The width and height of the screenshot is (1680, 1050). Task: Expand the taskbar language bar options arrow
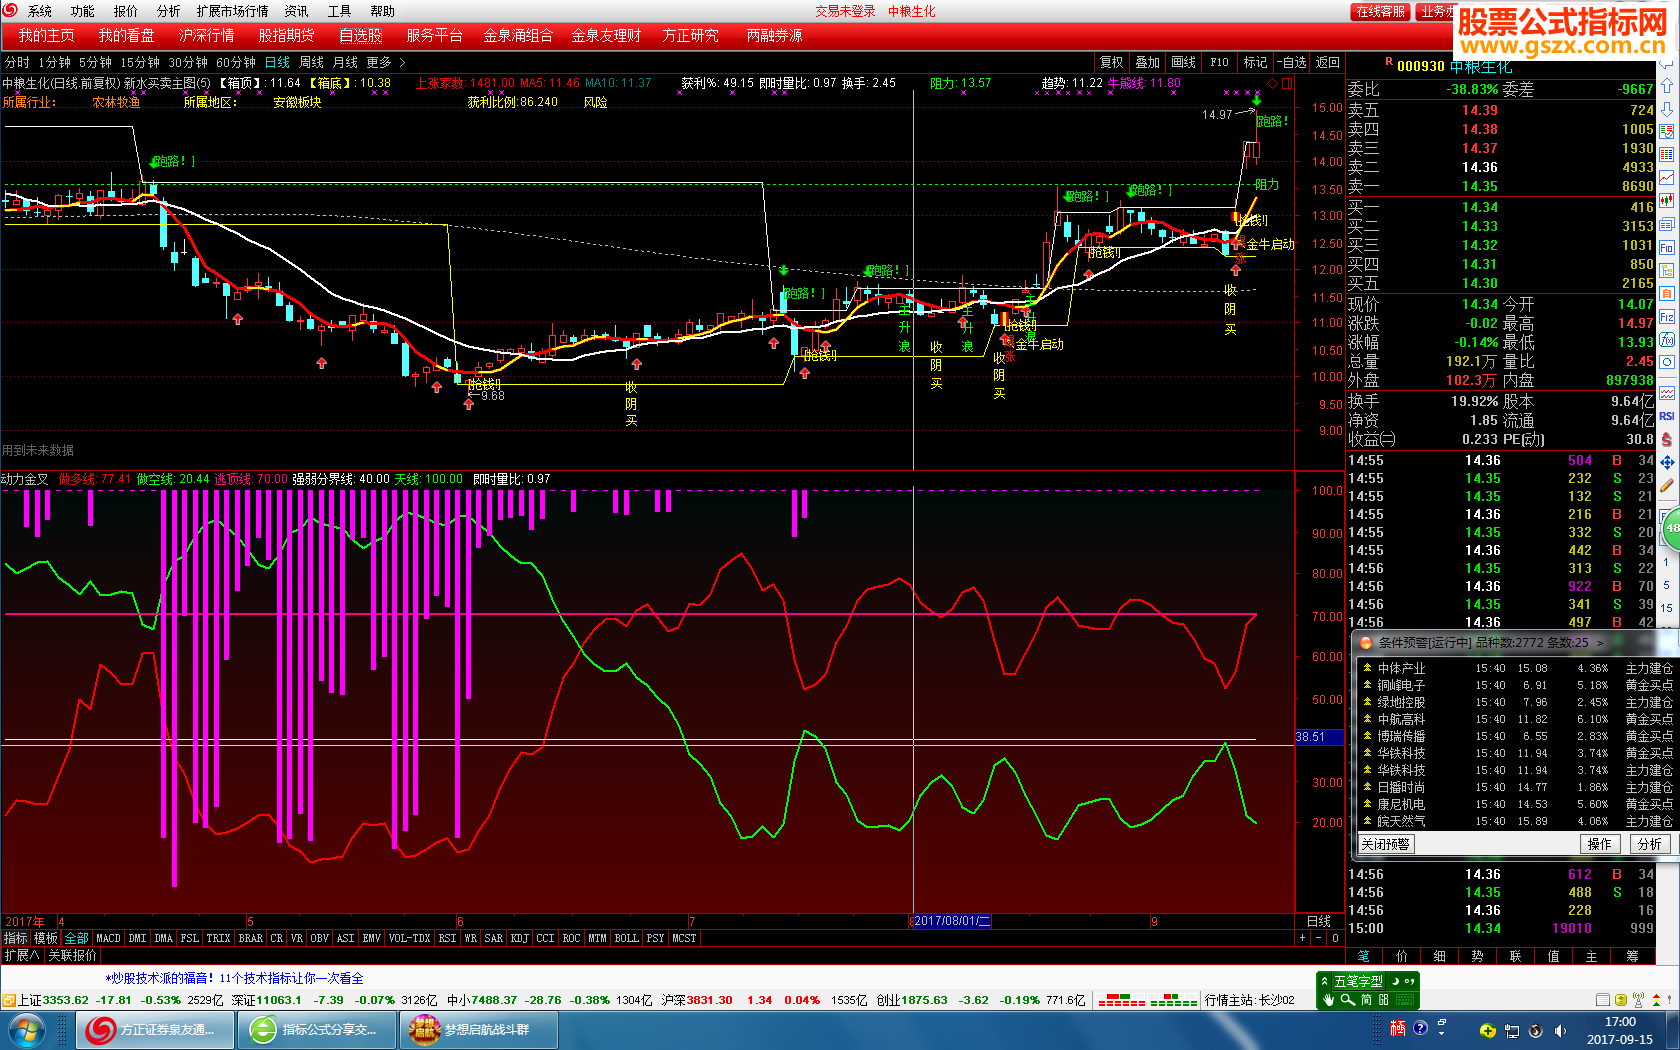point(1441,1033)
